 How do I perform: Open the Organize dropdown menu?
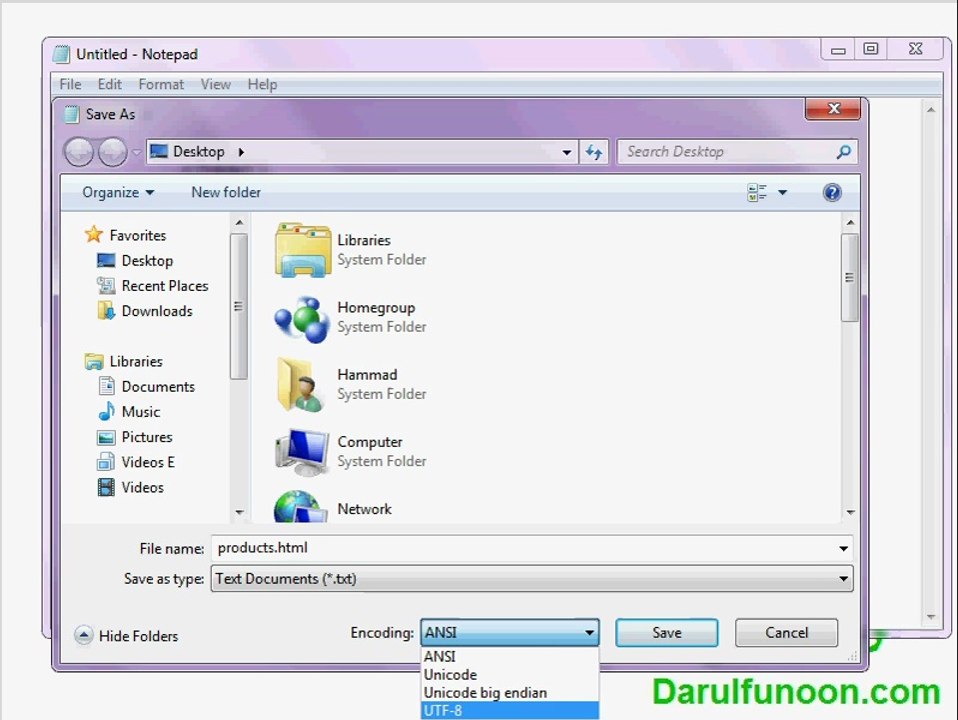118,193
